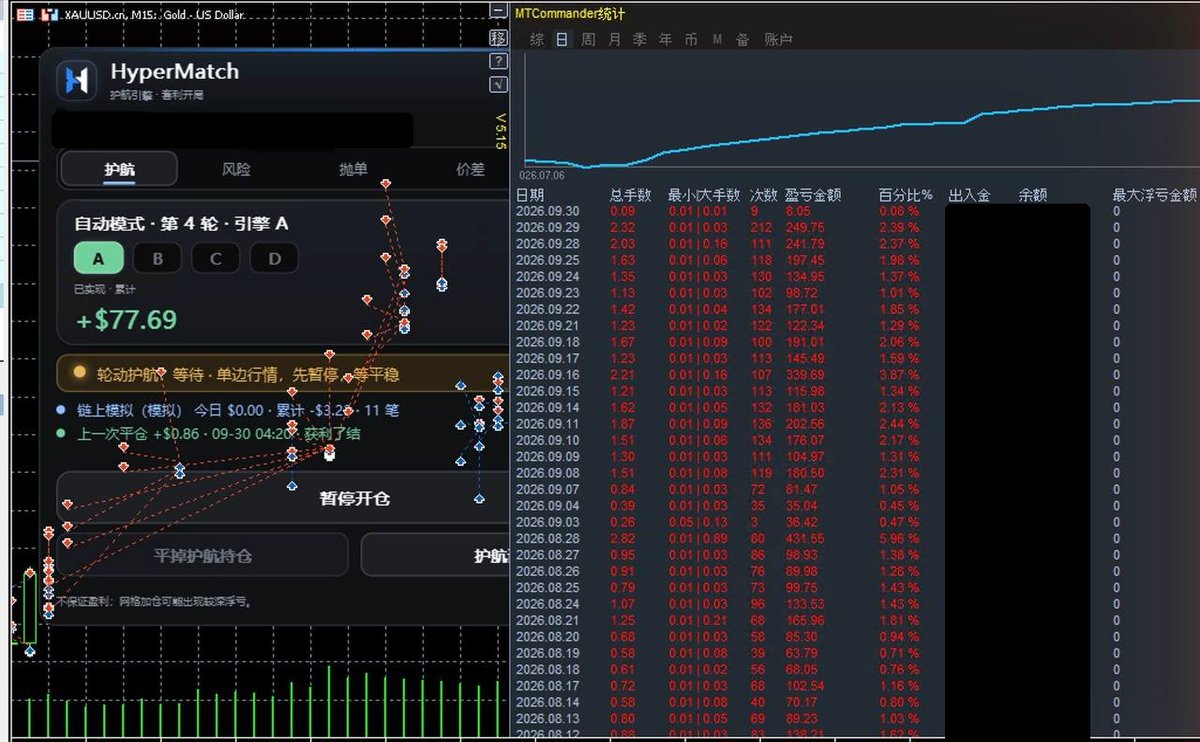Image resolution: width=1200 pixels, height=742 pixels.
Task: Switch to the 风险 tab in HyperMatch
Action: [x=236, y=169]
